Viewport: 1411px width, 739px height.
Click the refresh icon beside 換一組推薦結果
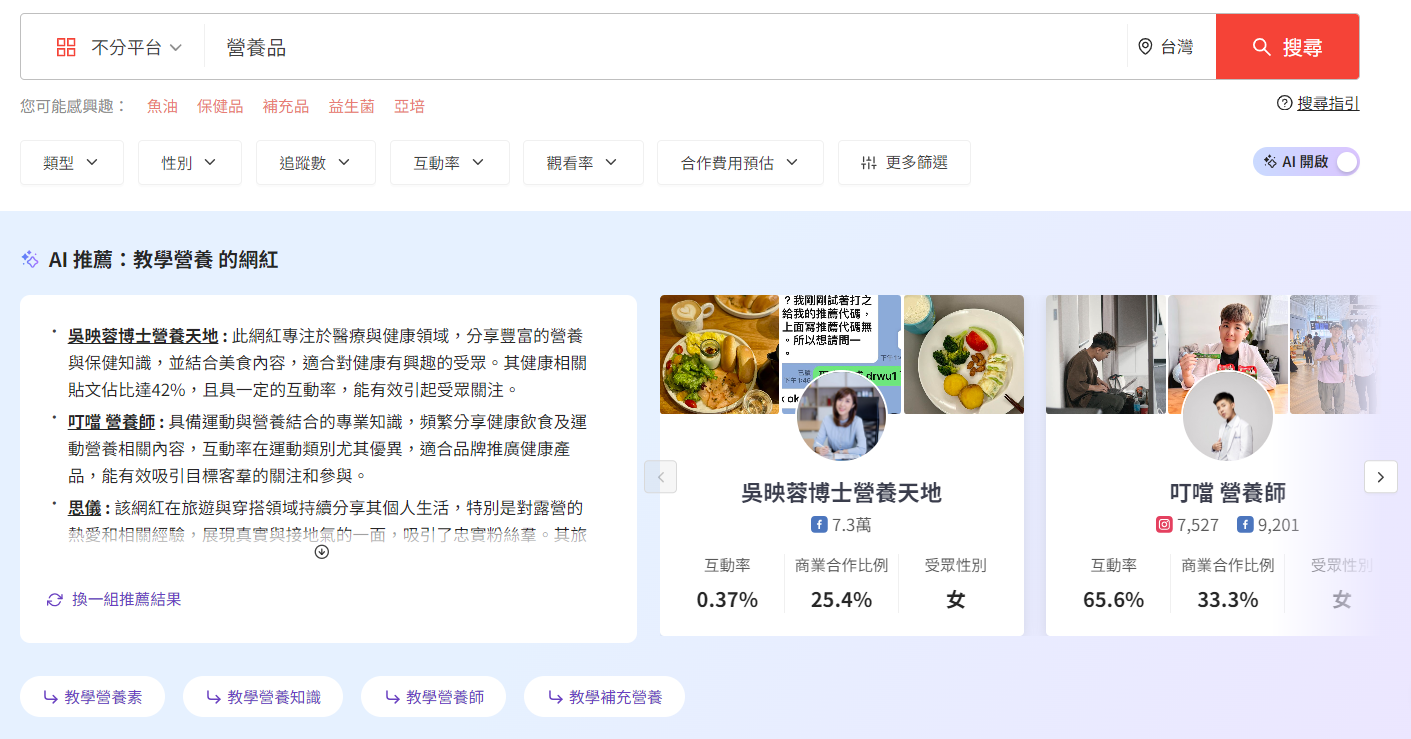point(55,600)
